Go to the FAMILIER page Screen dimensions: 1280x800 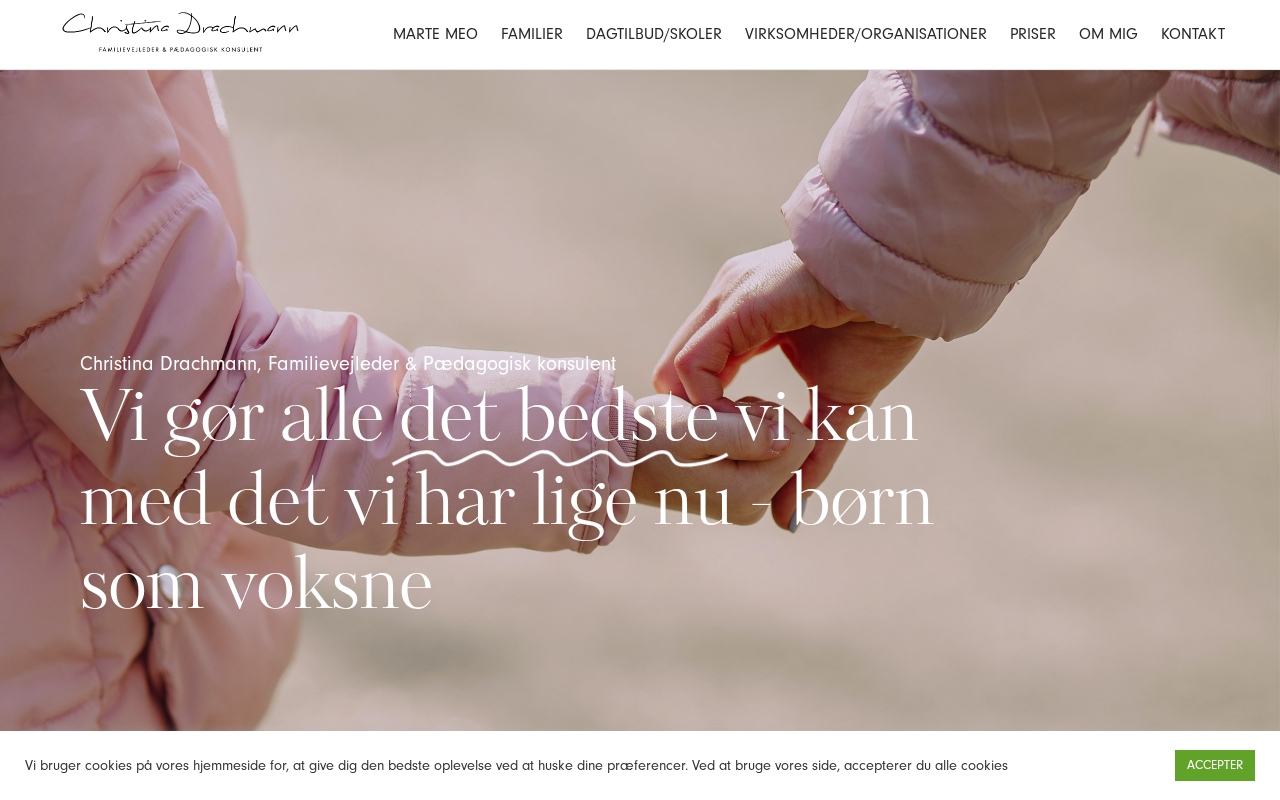[532, 34]
